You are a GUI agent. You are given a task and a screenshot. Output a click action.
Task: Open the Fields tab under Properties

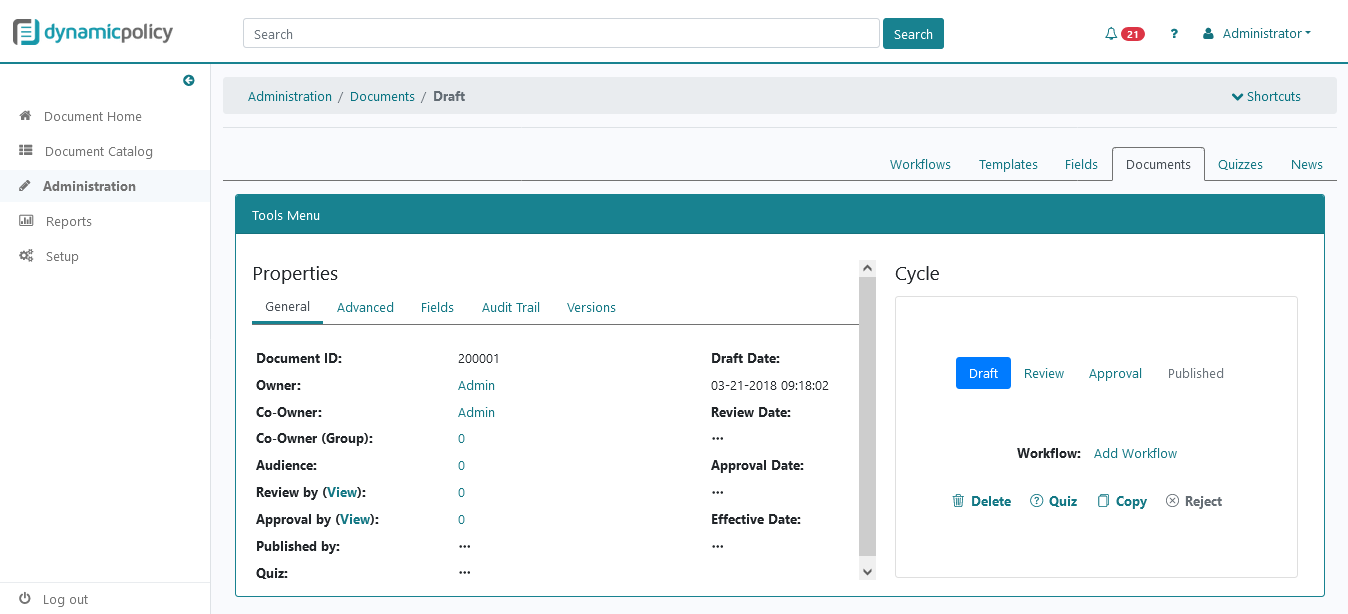point(437,308)
